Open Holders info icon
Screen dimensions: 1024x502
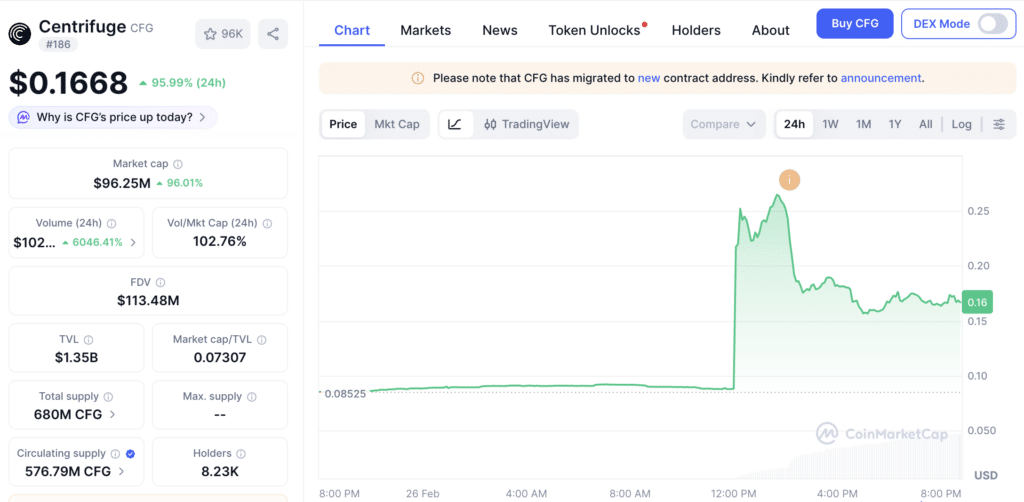241,454
